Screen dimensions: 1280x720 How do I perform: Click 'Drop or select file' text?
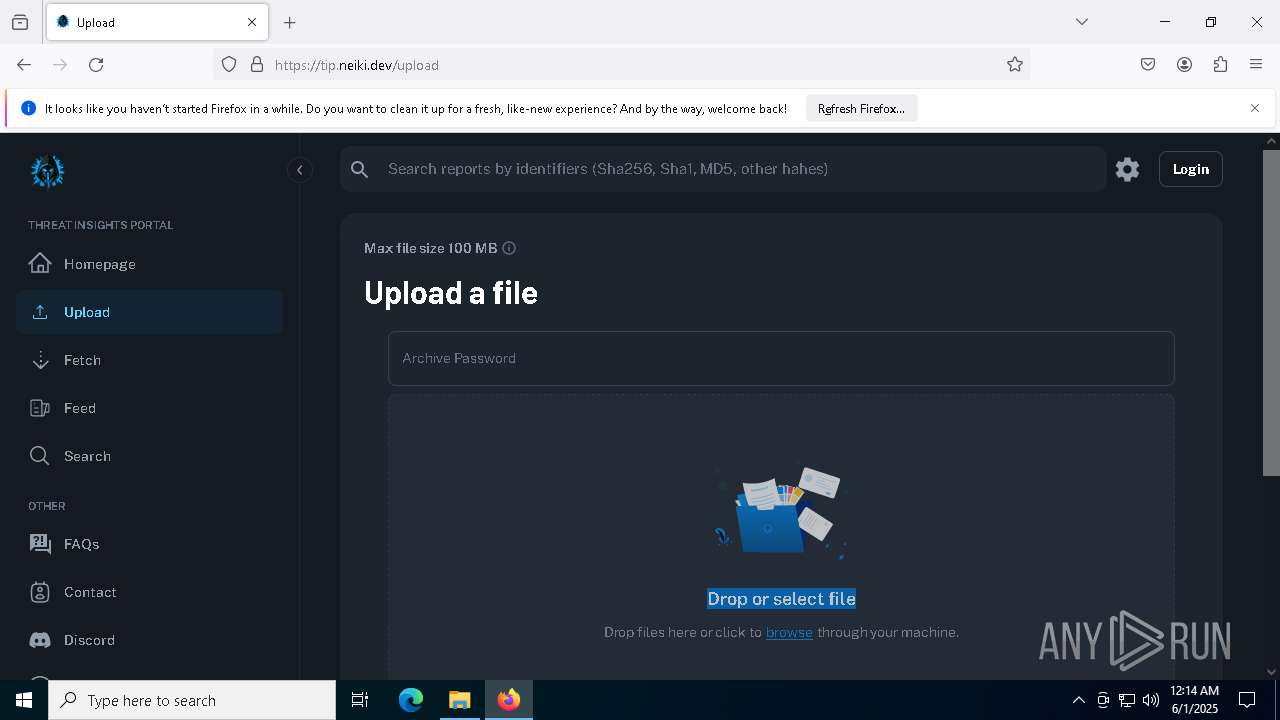click(x=781, y=598)
